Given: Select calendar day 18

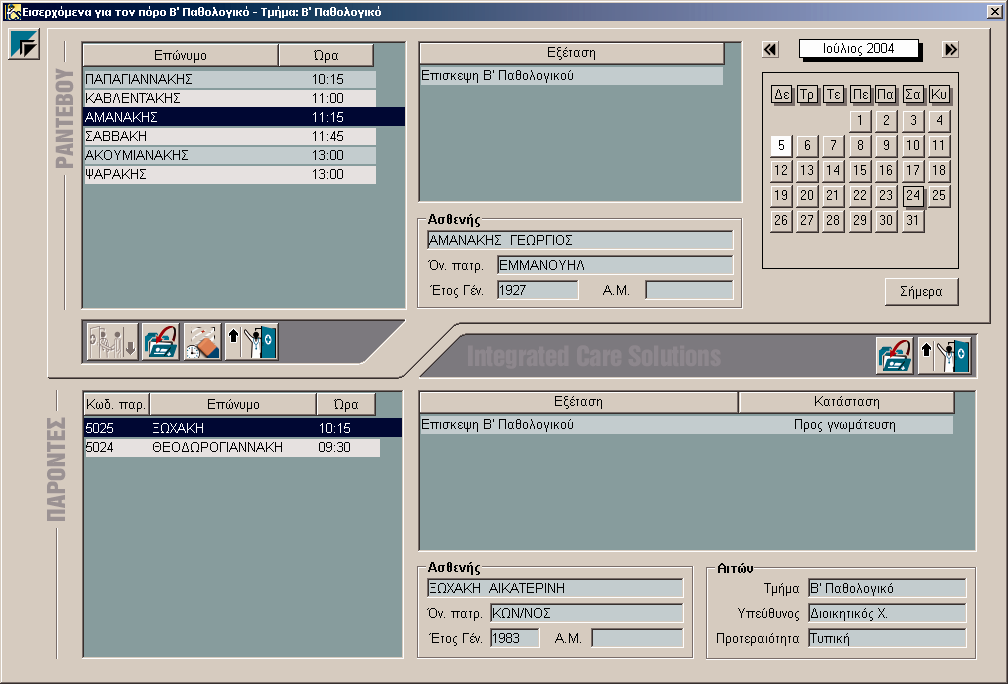Looking at the screenshot, I should pos(939,170).
